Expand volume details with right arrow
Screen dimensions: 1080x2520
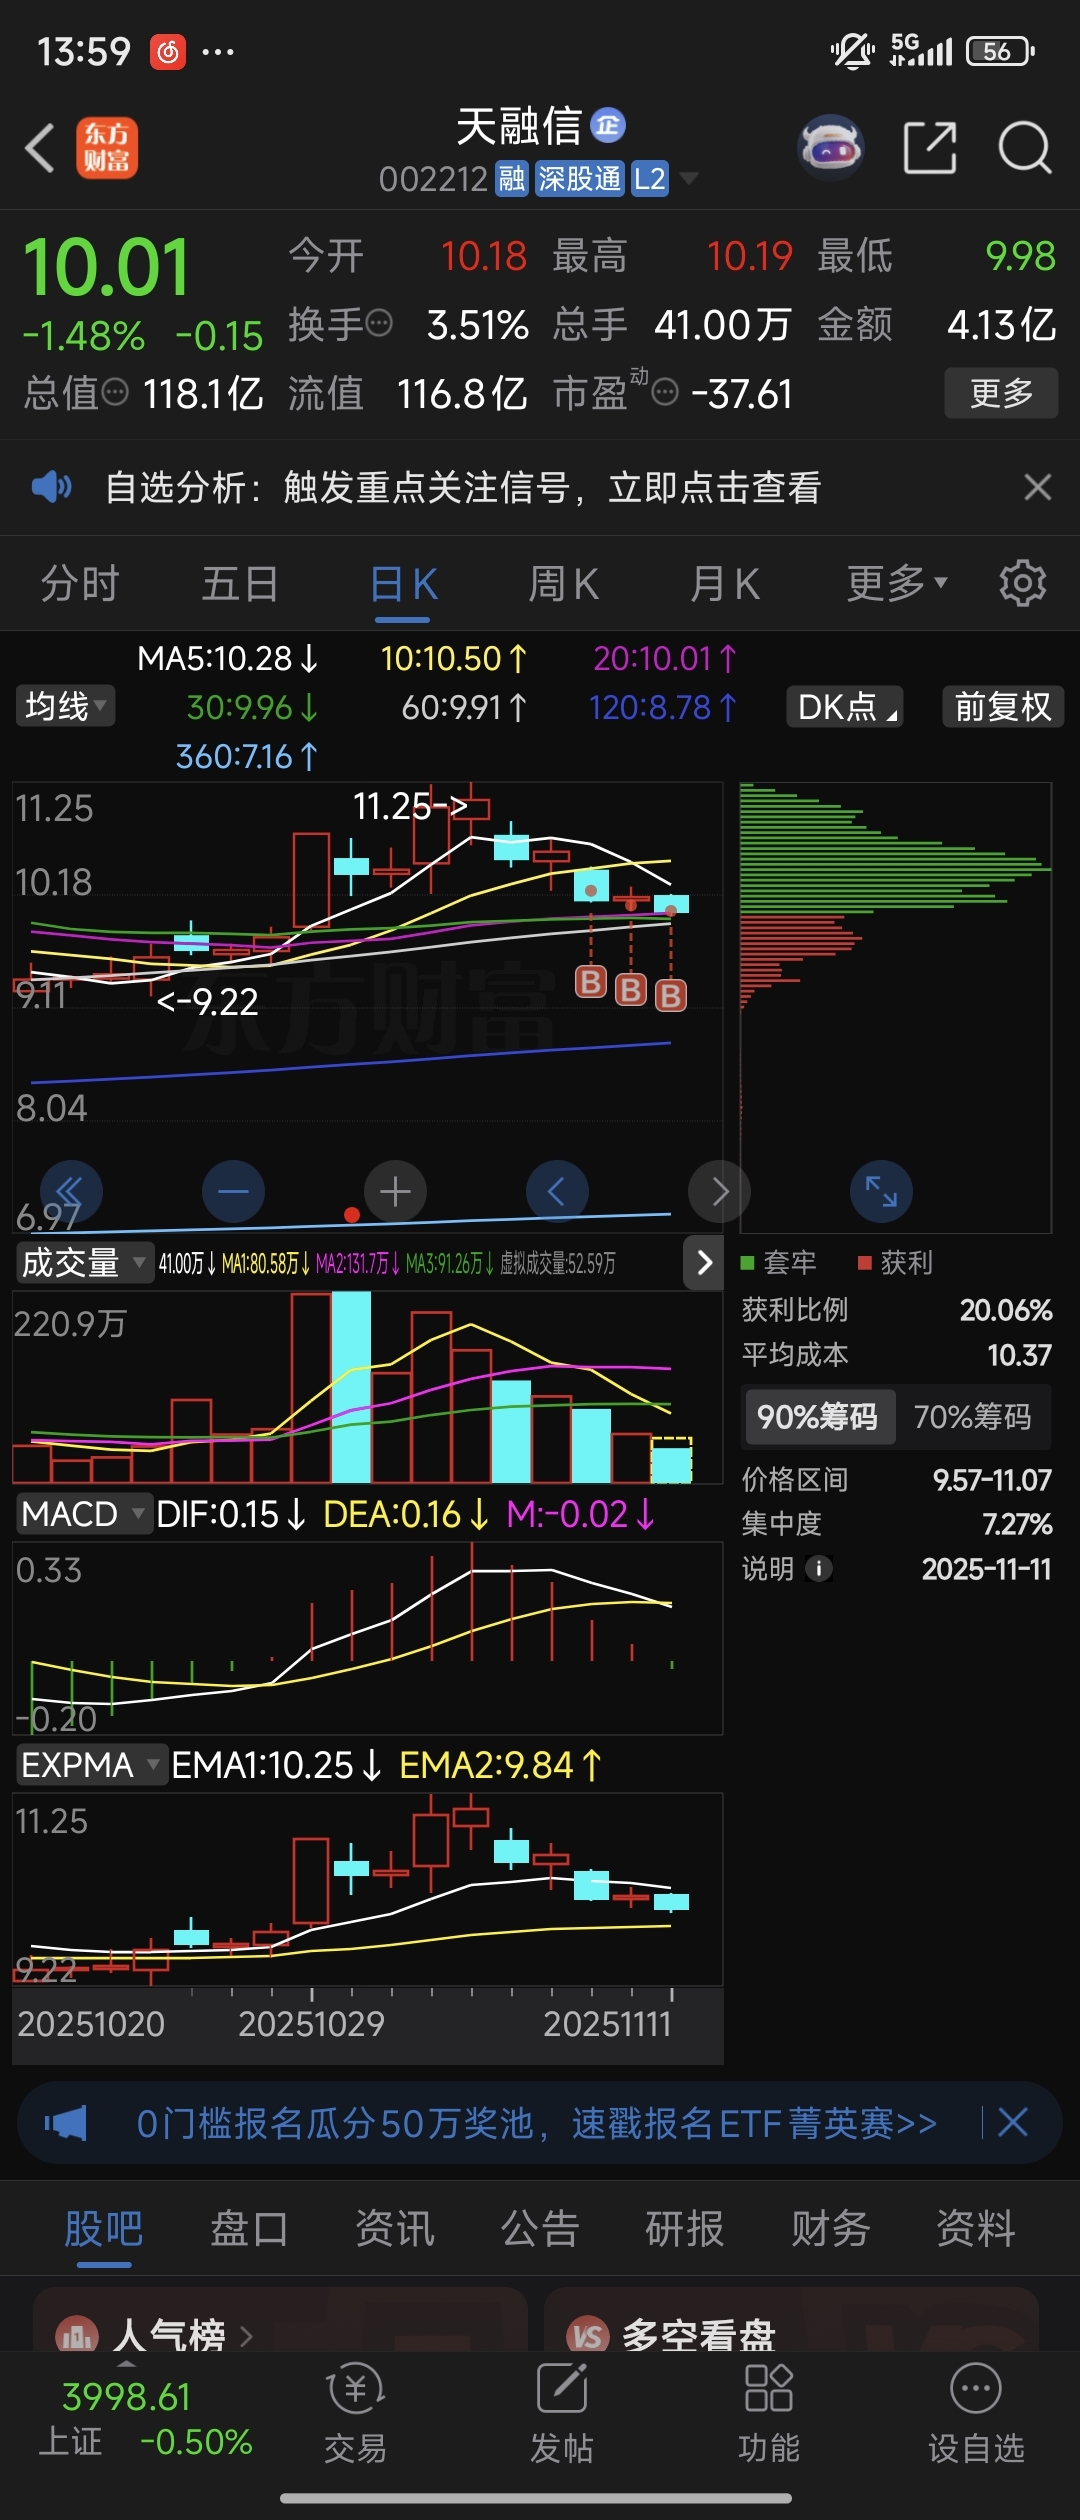point(704,1262)
